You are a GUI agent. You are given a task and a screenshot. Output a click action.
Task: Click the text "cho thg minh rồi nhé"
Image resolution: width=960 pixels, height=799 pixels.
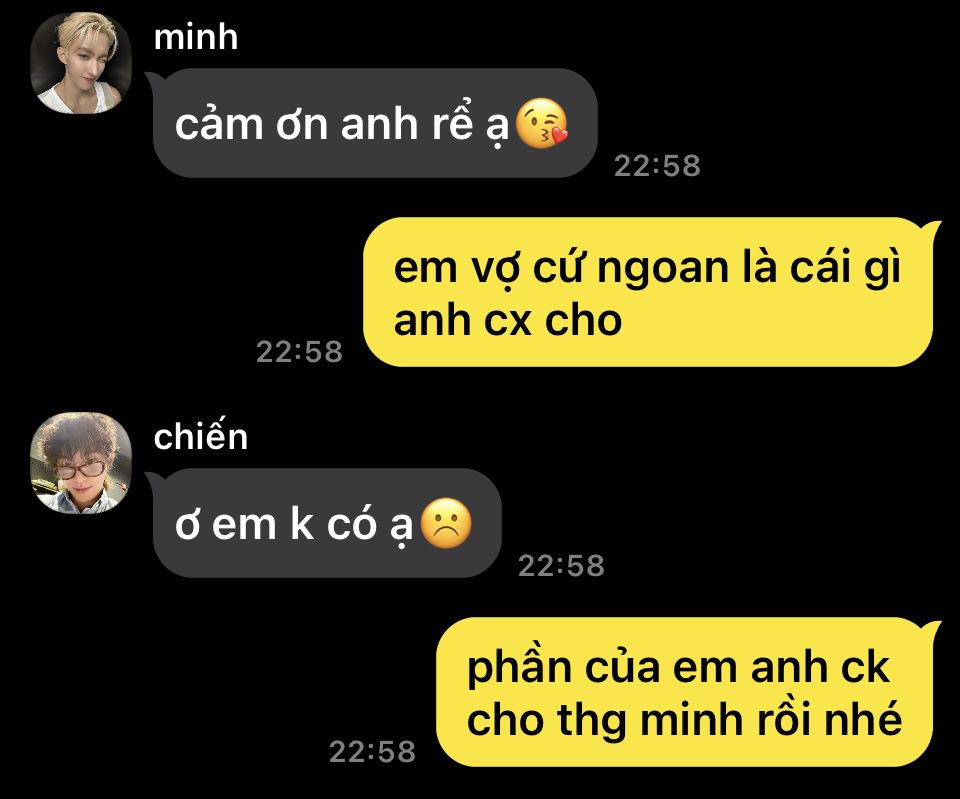(684, 719)
